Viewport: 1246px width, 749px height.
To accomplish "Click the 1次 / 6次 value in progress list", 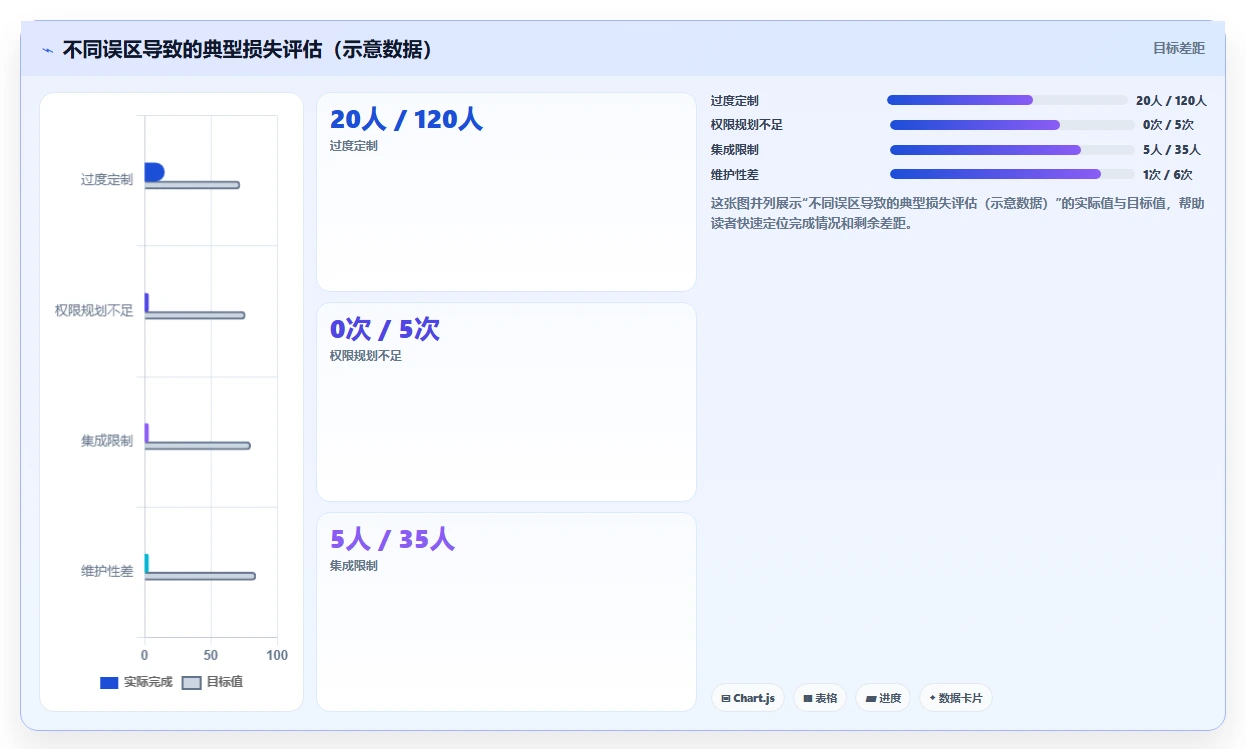I will [1168, 175].
